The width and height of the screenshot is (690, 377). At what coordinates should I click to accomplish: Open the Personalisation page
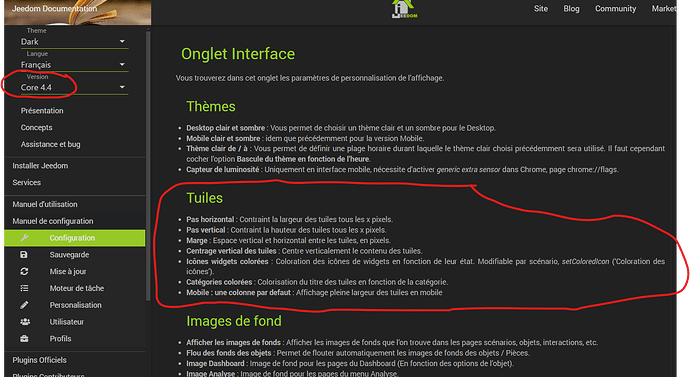(75, 305)
